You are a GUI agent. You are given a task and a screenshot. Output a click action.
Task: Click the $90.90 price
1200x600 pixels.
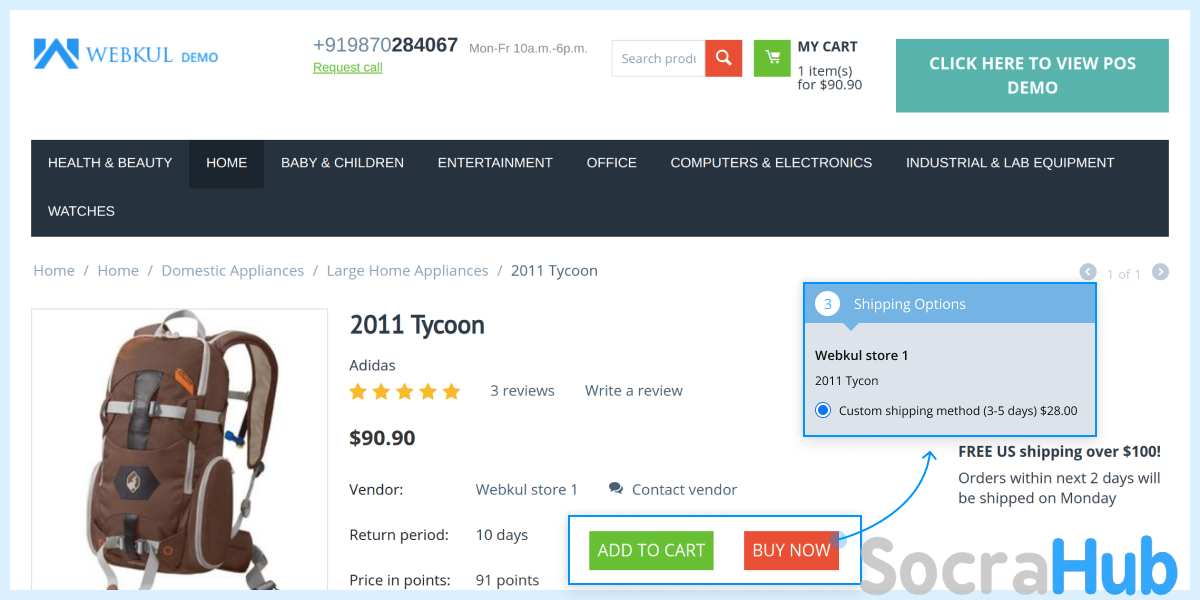click(x=382, y=438)
